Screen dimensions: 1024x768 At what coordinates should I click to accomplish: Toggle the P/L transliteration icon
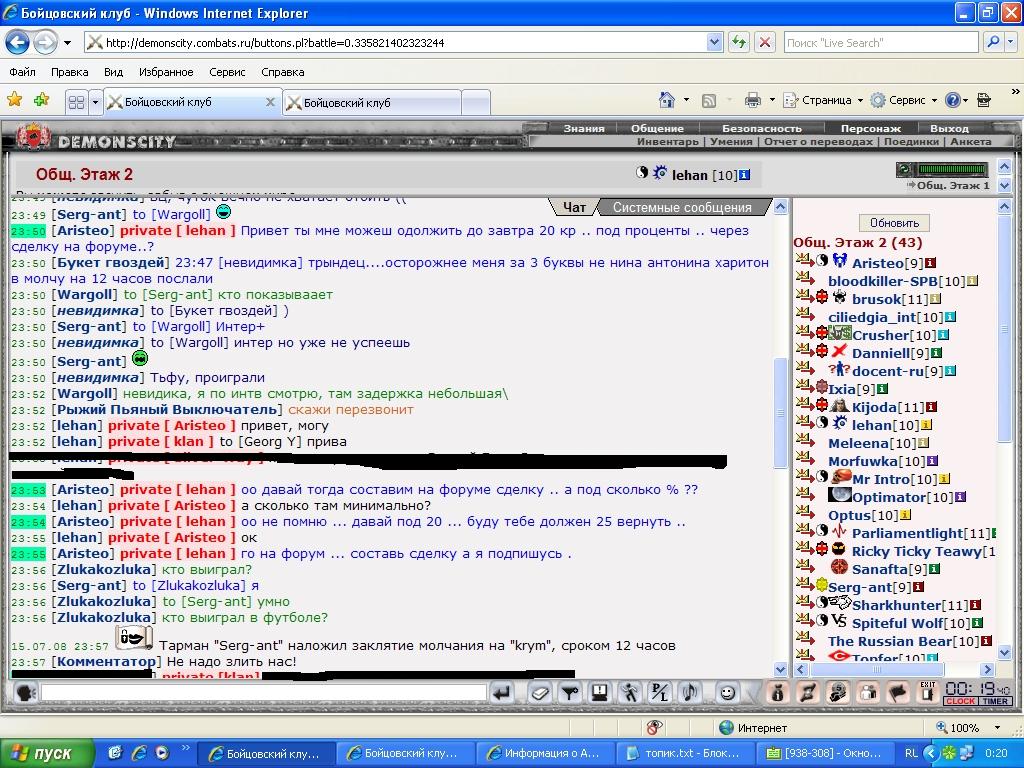pos(660,692)
